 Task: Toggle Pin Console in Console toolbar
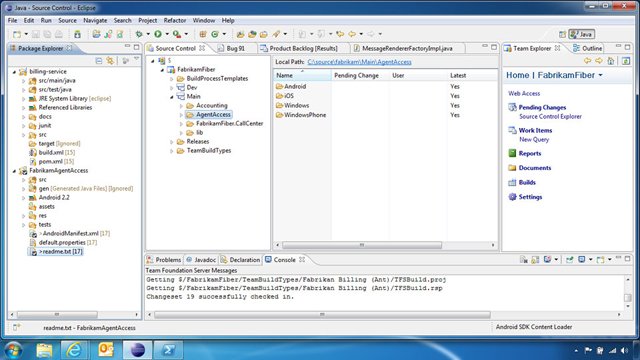pyautogui.click(x=569, y=260)
